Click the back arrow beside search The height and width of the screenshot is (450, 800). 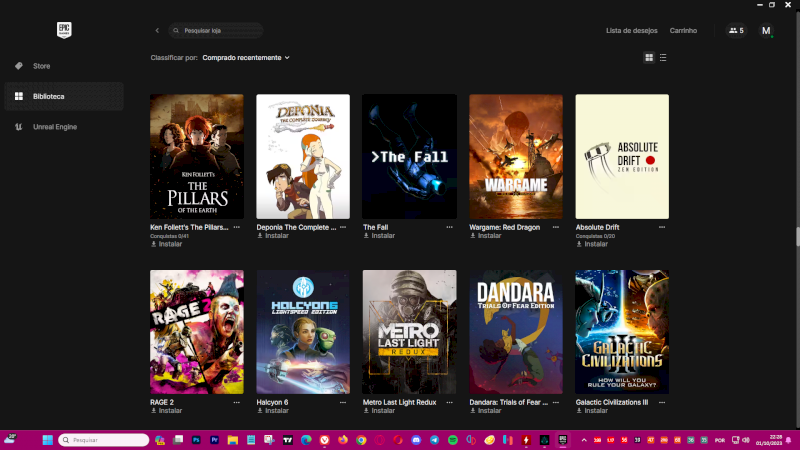pyautogui.click(x=157, y=31)
